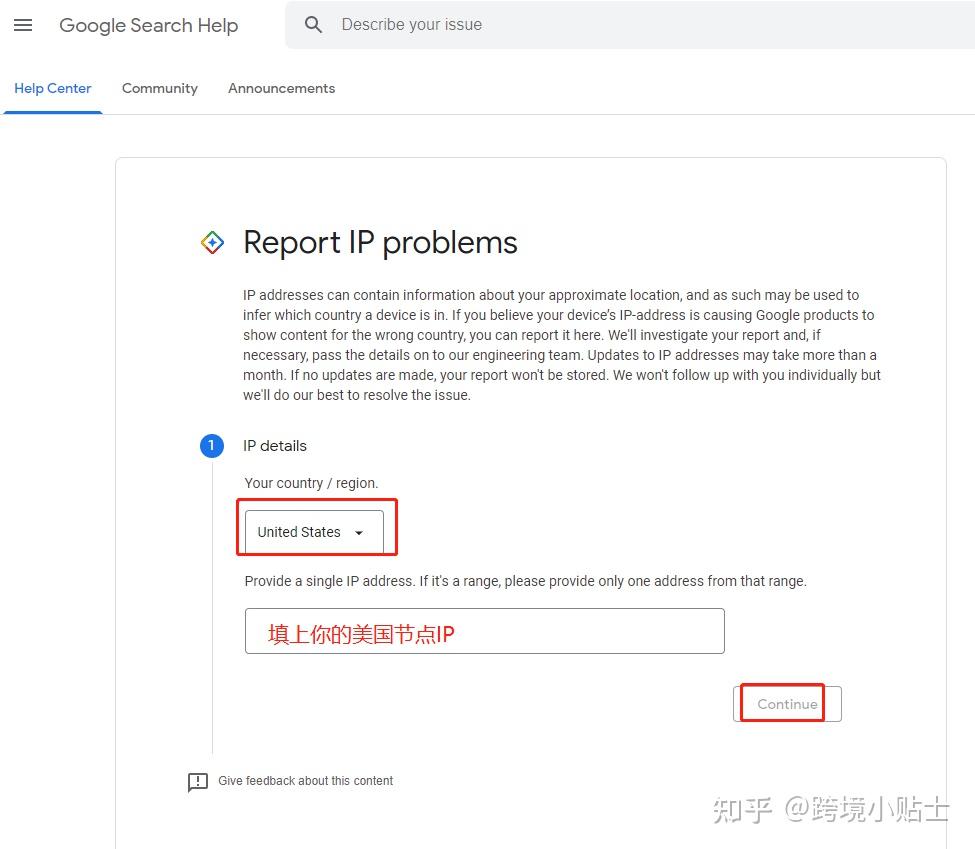This screenshot has width=975, height=849.
Task: Open the Announcements tab
Action: tap(281, 88)
